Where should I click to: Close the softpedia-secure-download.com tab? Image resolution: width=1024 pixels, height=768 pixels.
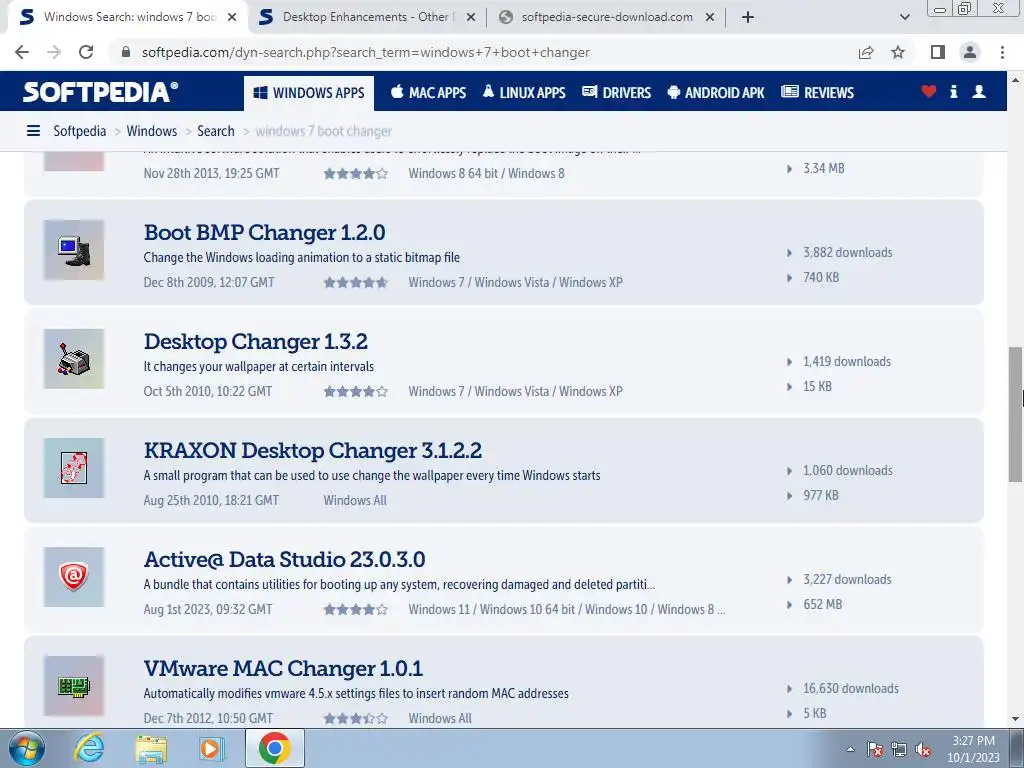710,17
